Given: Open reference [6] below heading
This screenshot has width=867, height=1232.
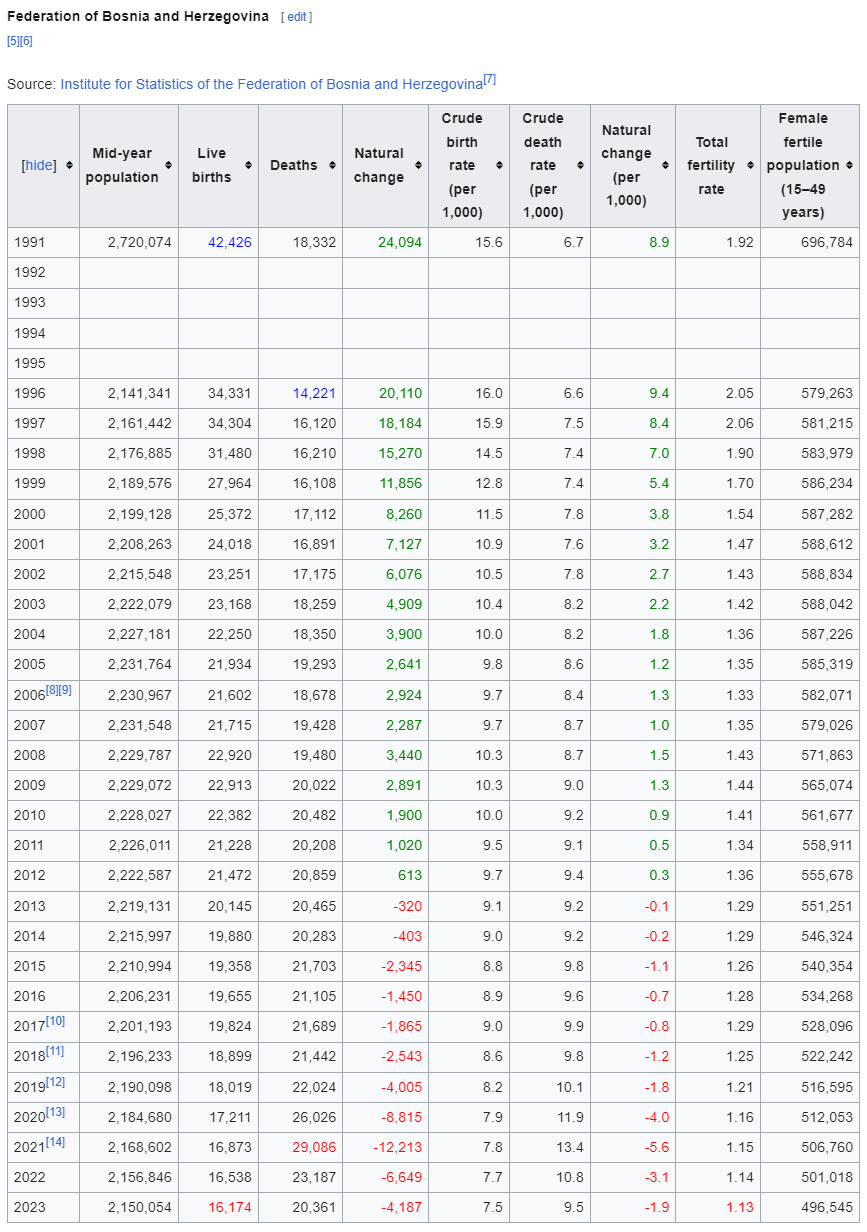Looking at the screenshot, I should coord(27,41).
